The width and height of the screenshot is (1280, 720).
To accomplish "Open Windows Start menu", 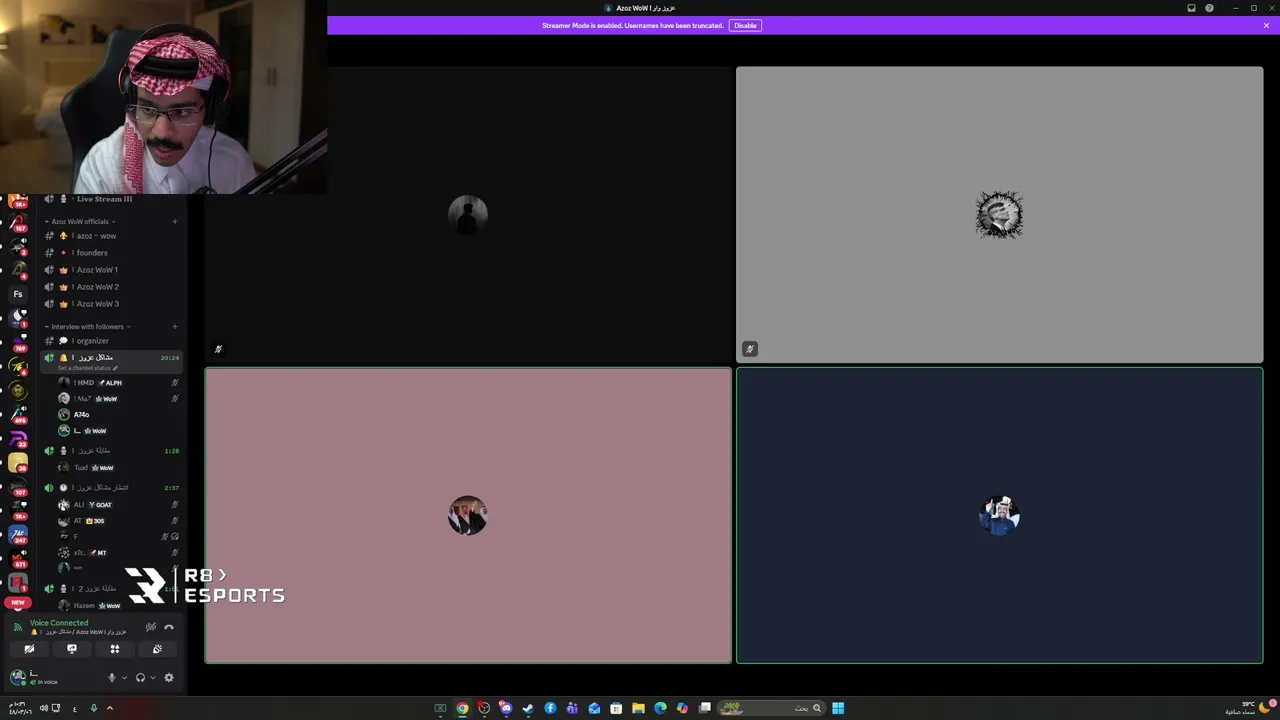I will tap(838, 708).
